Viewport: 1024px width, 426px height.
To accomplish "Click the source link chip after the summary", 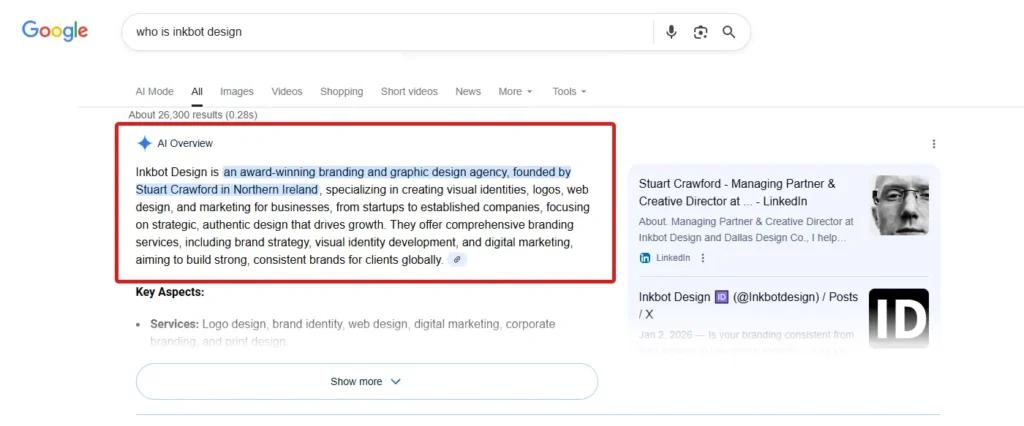I will [457, 260].
